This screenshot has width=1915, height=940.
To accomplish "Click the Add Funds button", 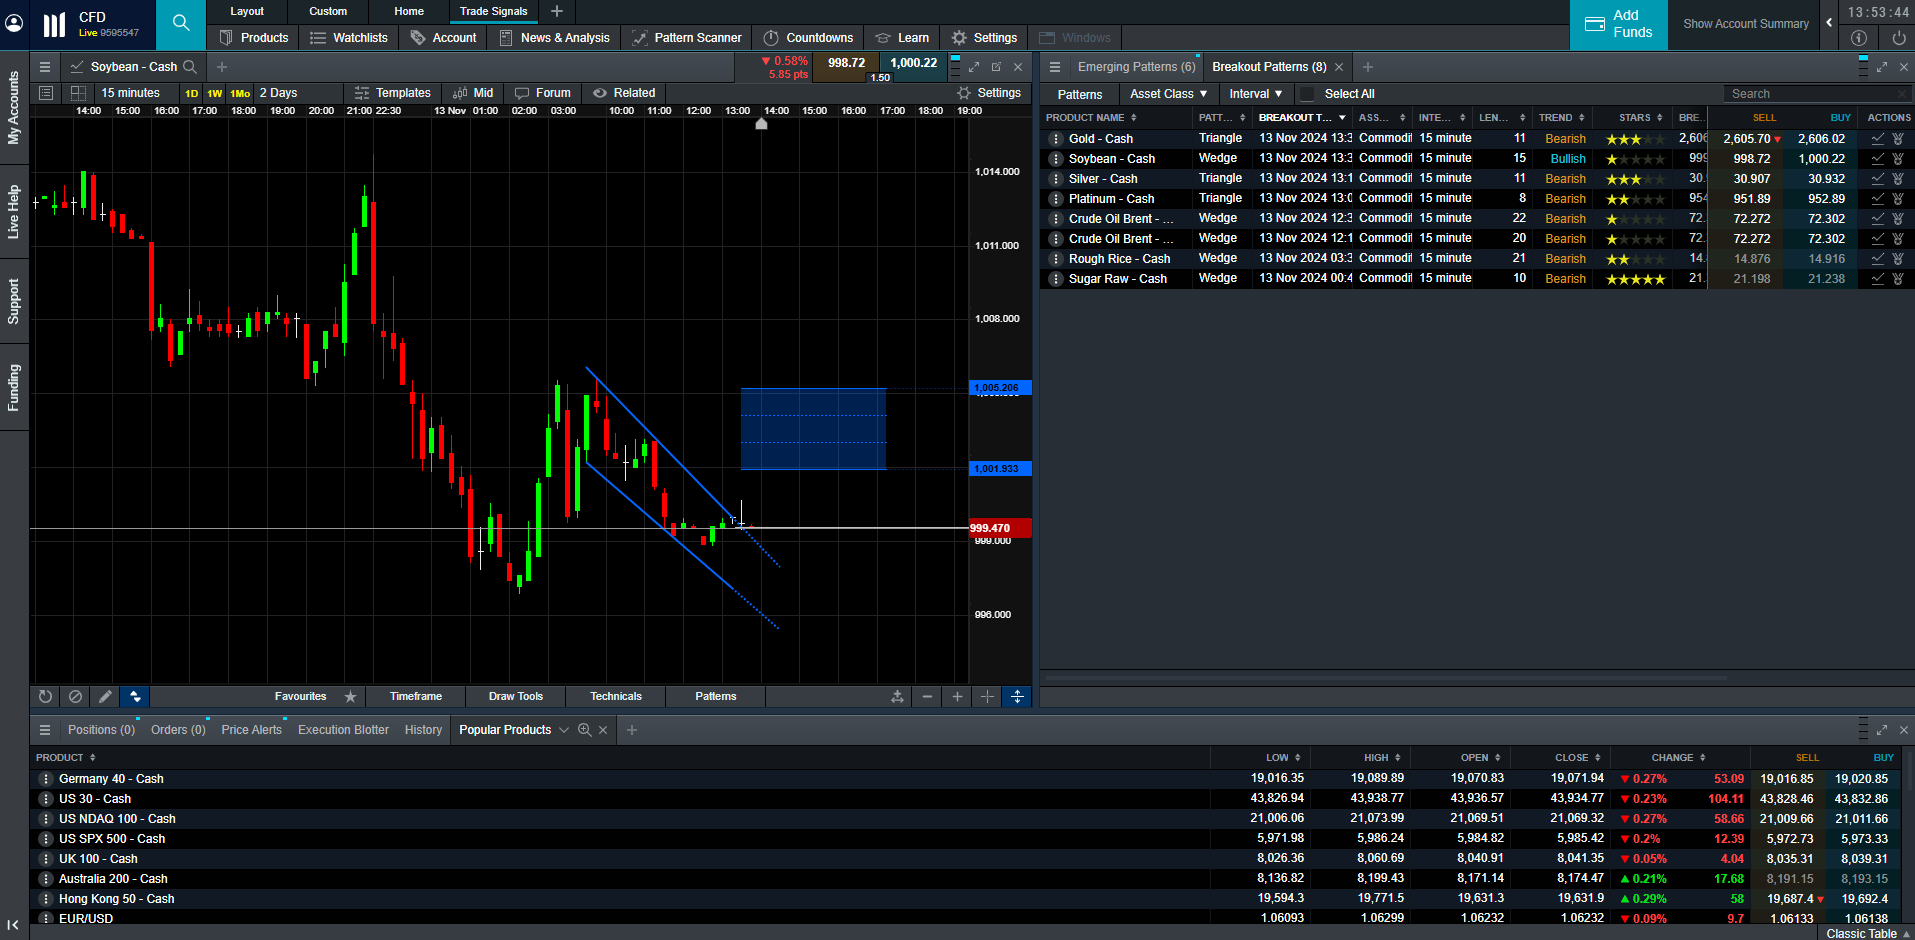I will click(x=1618, y=24).
